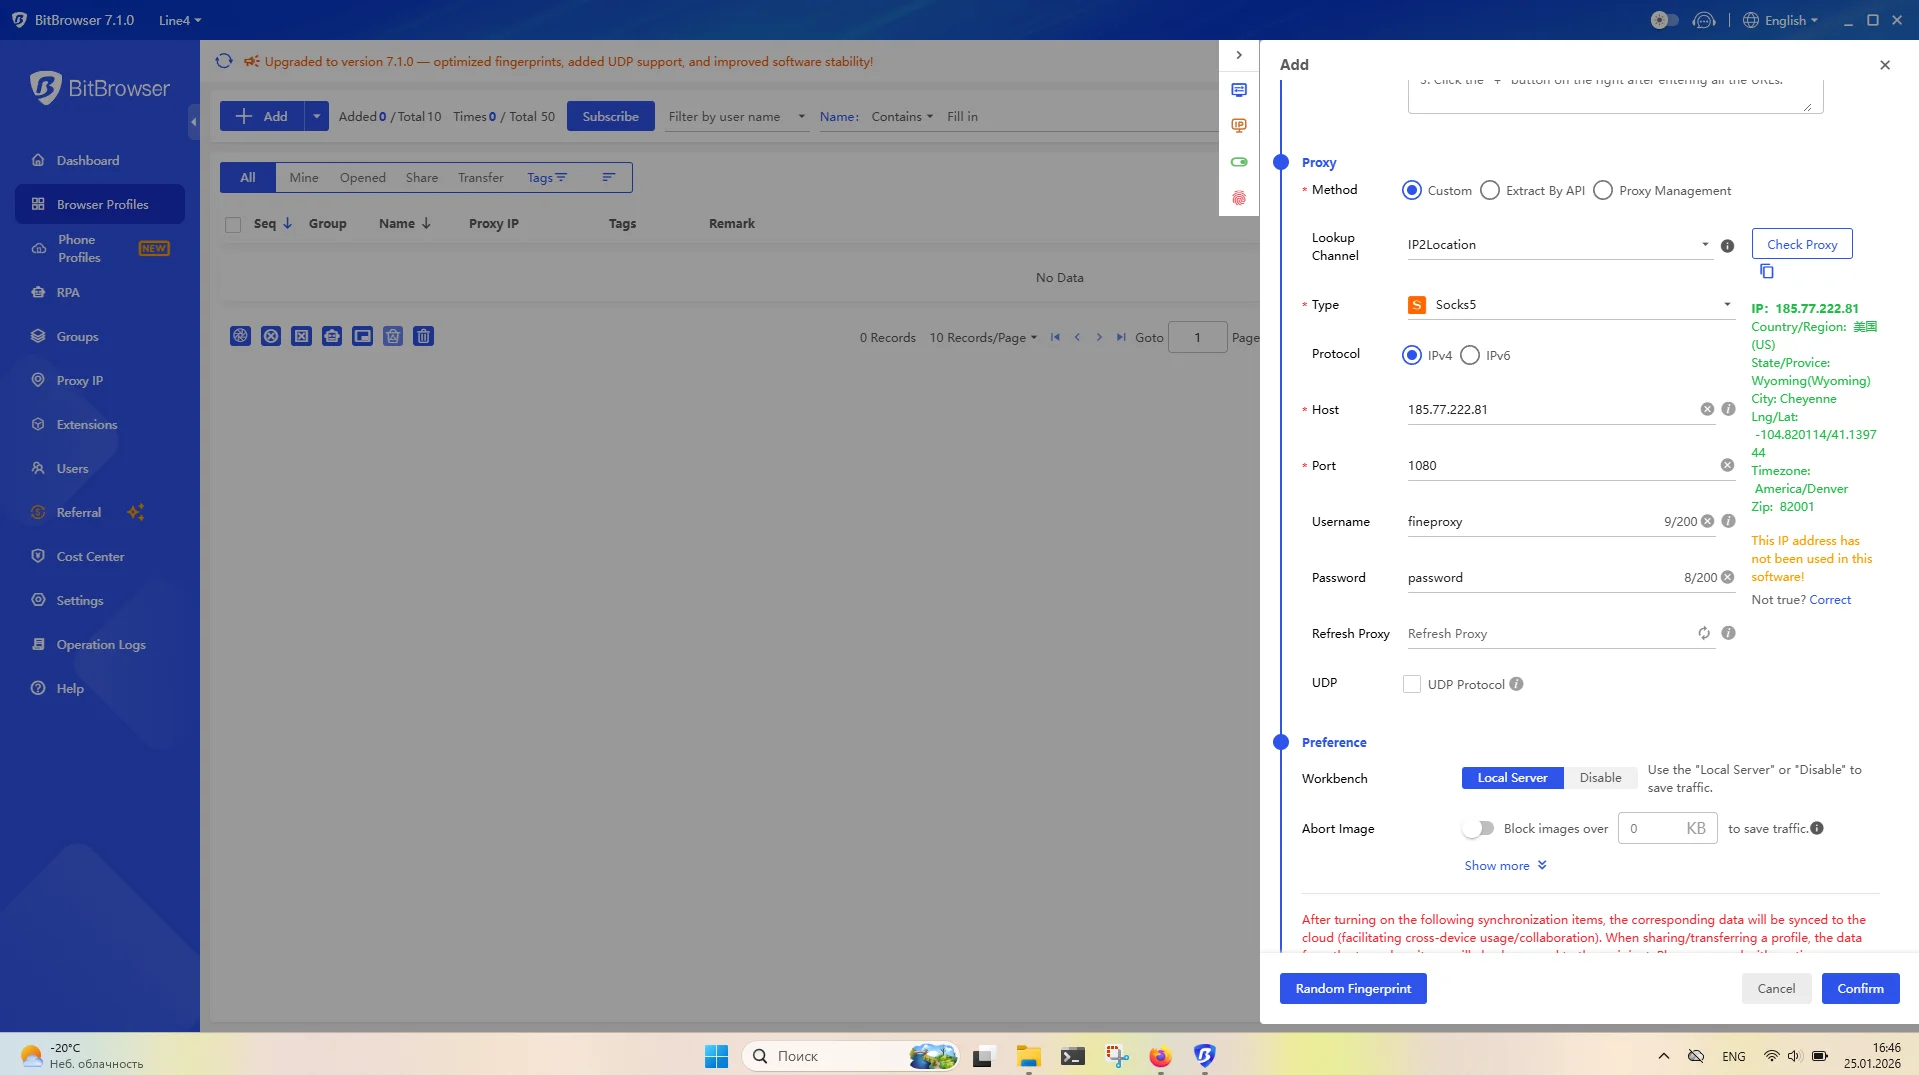
Task: Open Extensions in sidebar
Action: 87,424
